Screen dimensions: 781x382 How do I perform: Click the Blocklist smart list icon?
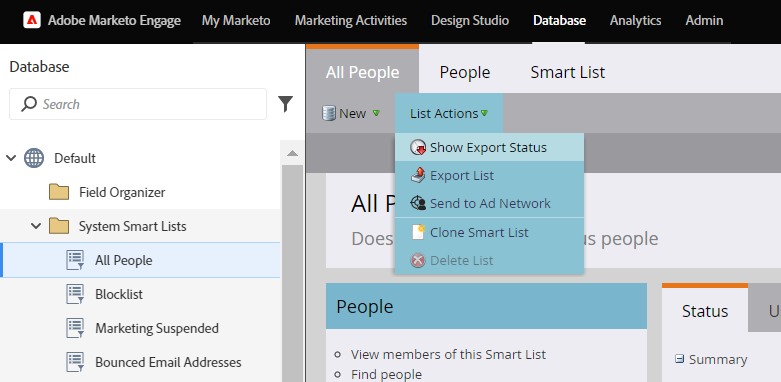coord(75,294)
